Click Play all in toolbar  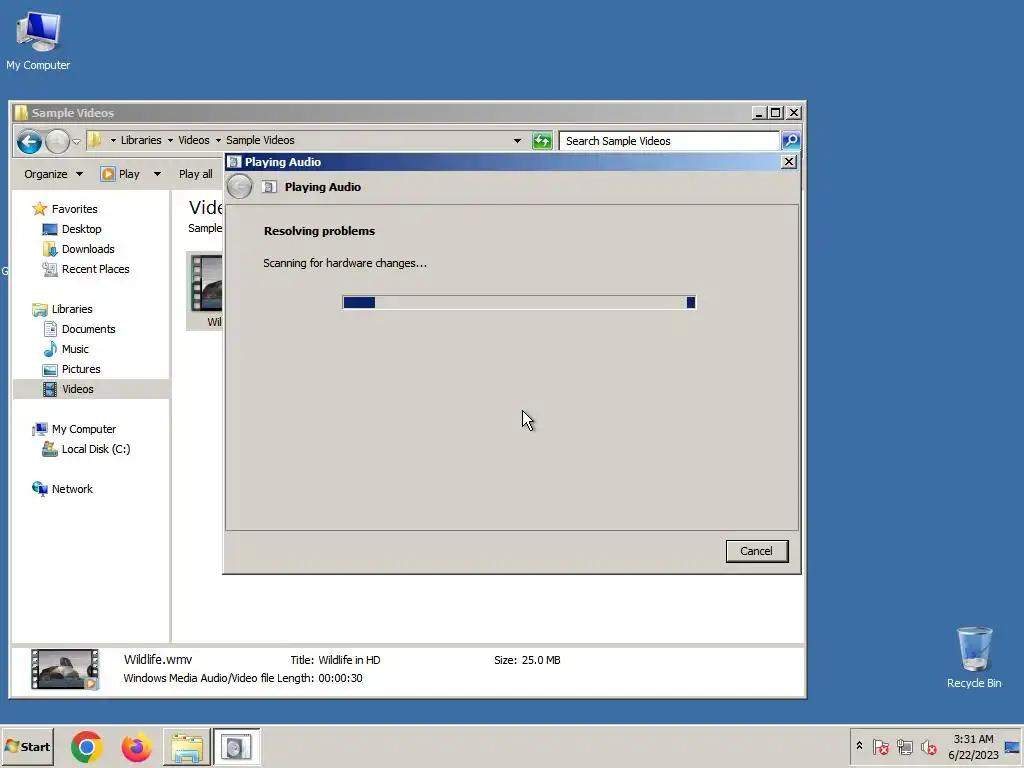pos(195,174)
